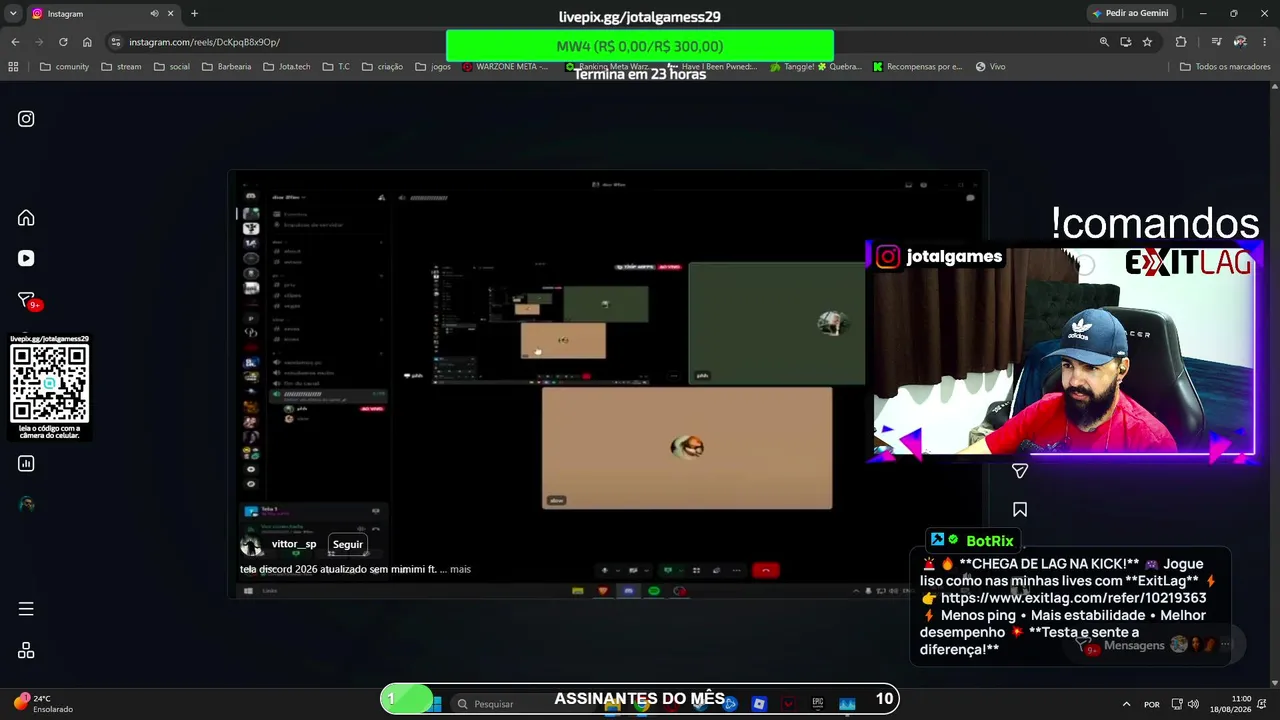Open the Meta apps grid icon
The height and width of the screenshot is (720, 1280).
(26, 650)
